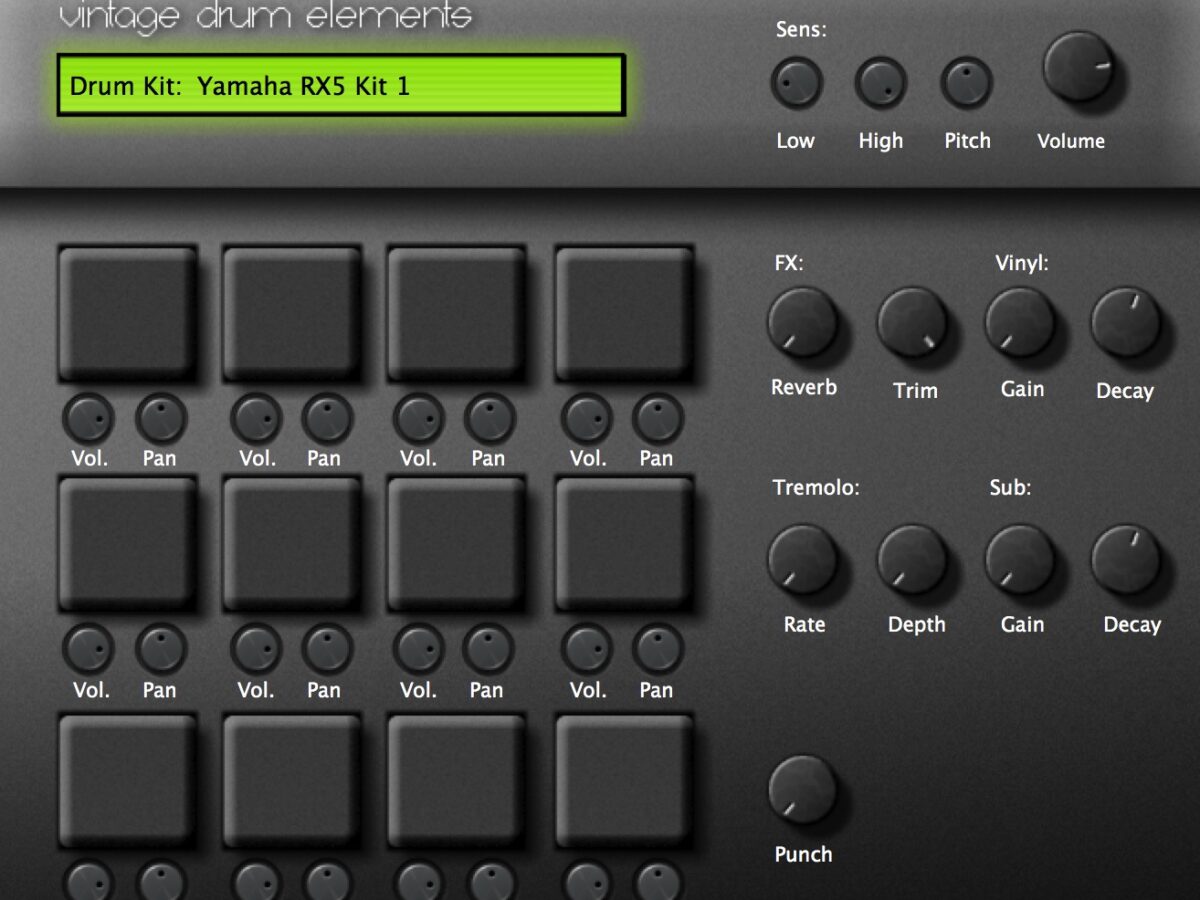
Task: Click the FX Reverb knob
Action: click(x=802, y=323)
